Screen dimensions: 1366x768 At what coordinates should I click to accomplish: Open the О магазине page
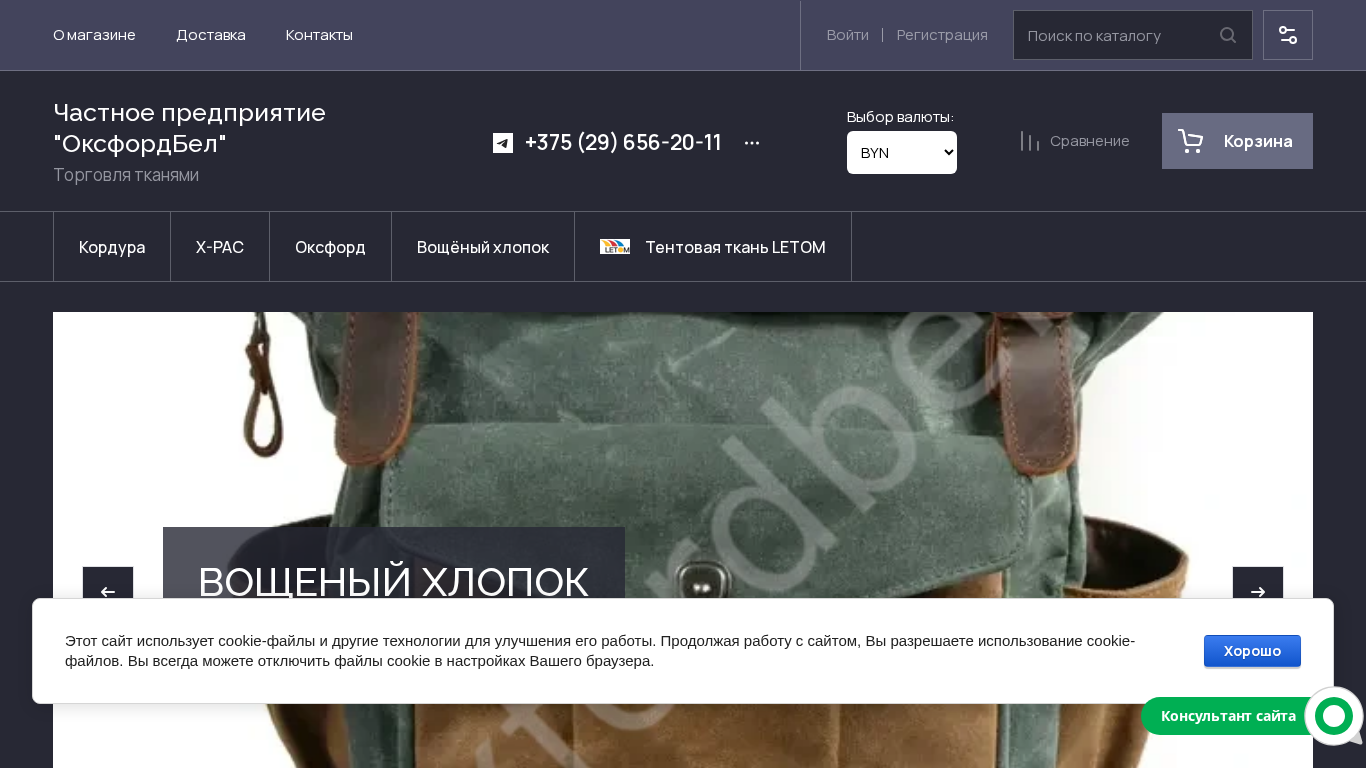tap(94, 35)
